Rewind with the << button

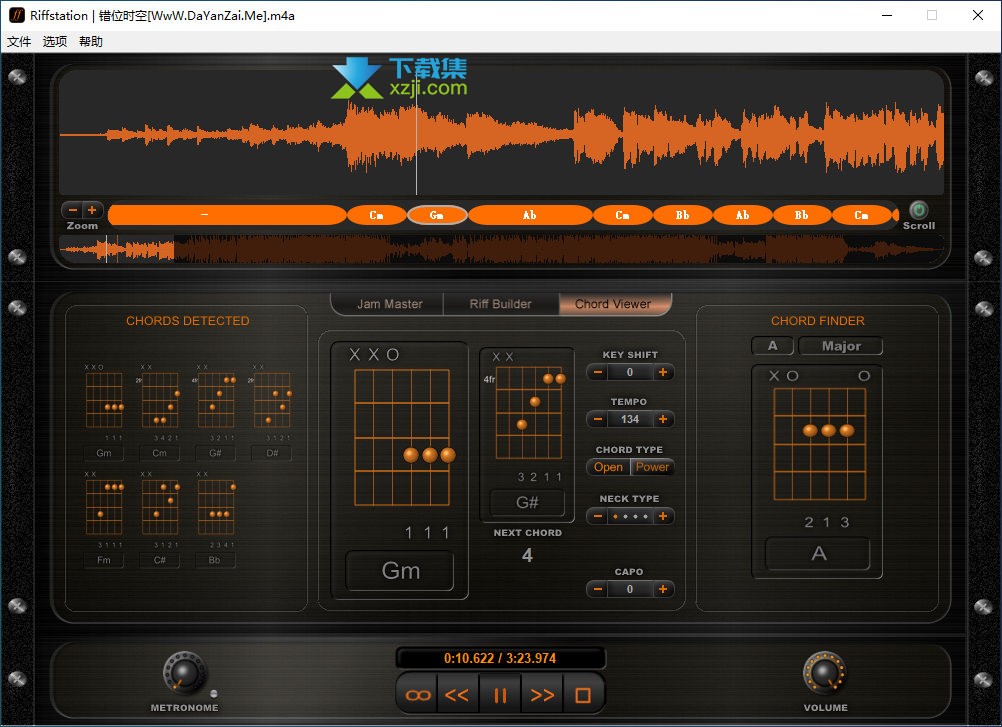point(458,695)
